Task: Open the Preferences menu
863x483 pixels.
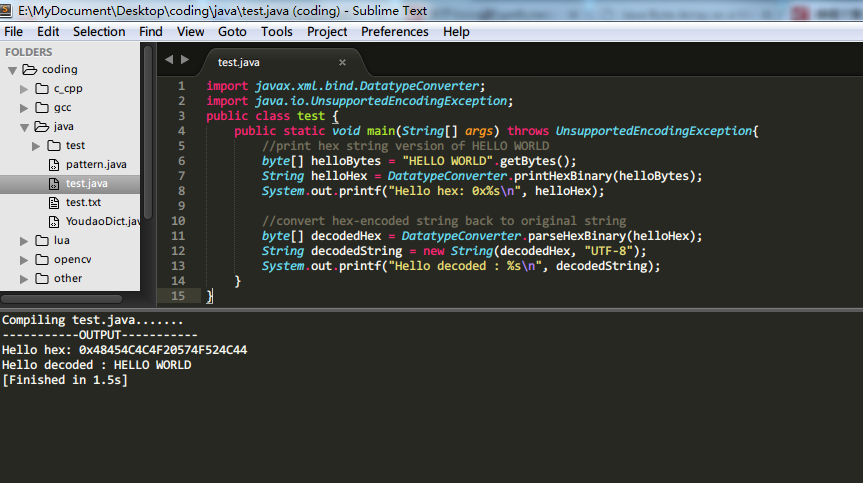Action: (x=394, y=32)
